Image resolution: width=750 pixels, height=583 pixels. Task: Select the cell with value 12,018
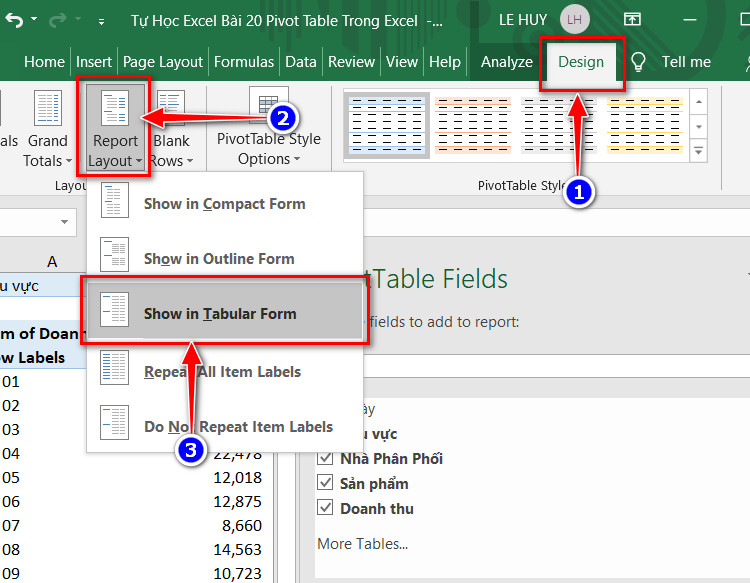point(237,477)
